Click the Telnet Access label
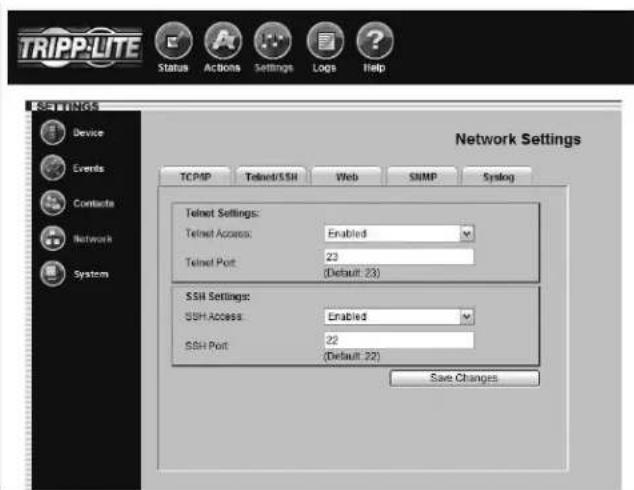Image resolution: width=634 pixels, height=490 pixels. coord(218,233)
